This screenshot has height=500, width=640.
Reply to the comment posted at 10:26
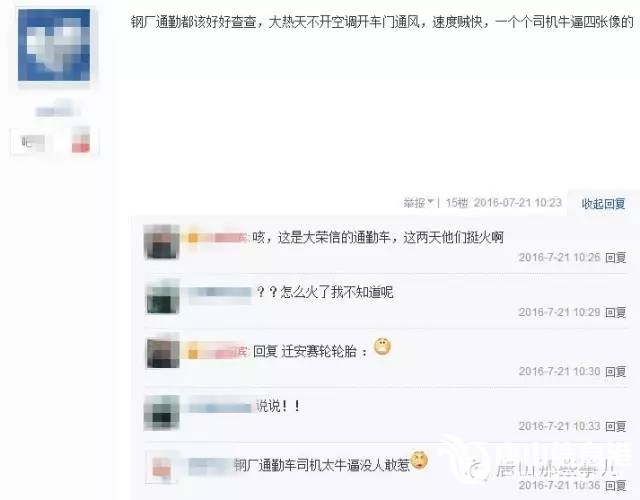coord(616,258)
